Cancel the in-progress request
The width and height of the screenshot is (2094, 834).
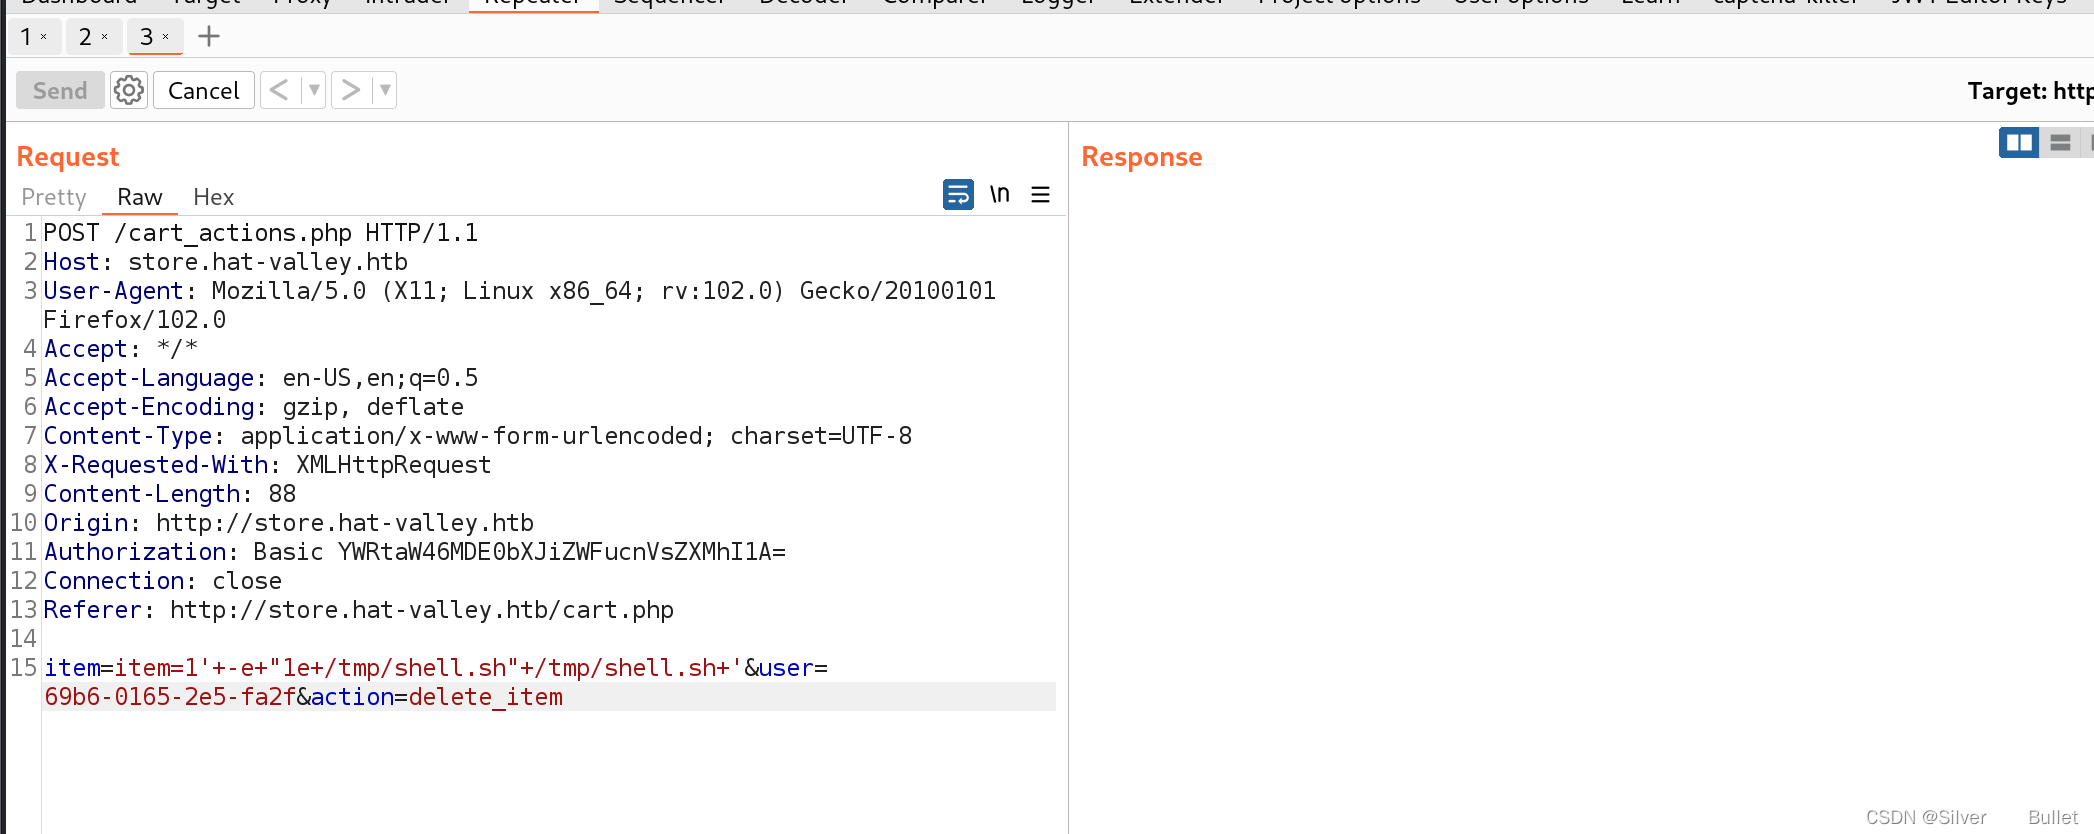pyautogui.click(x=204, y=91)
